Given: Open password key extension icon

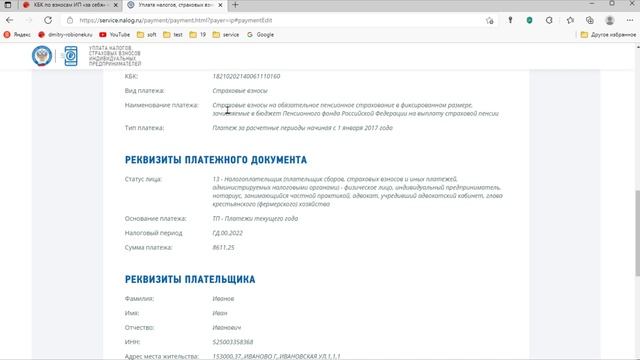Looking at the screenshot, I should click(510, 20).
